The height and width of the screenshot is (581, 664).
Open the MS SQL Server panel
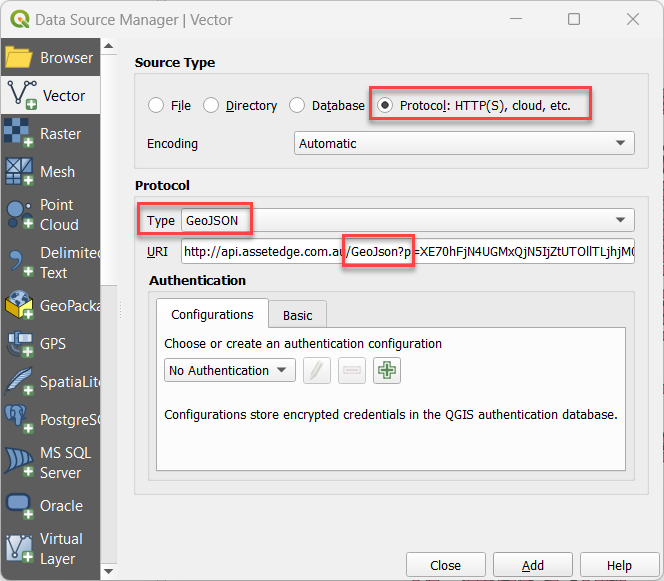50,462
